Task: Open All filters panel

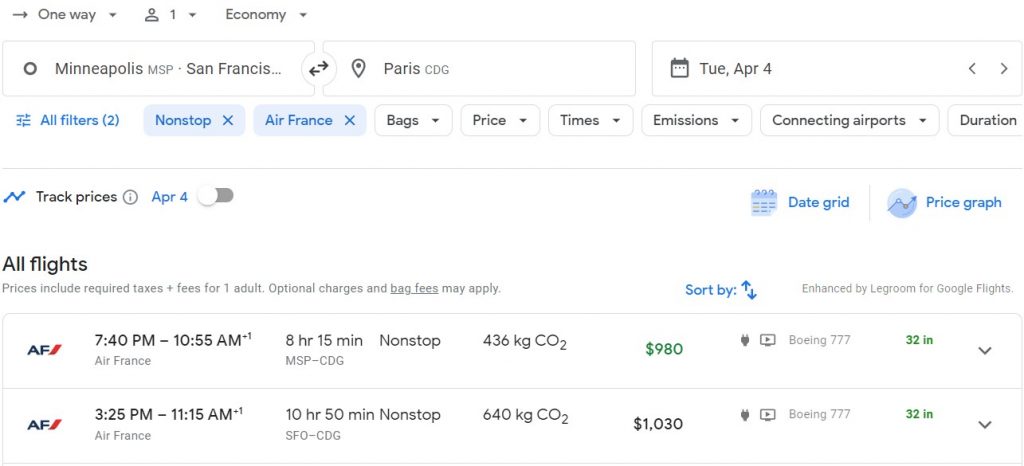Action: [68, 120]
